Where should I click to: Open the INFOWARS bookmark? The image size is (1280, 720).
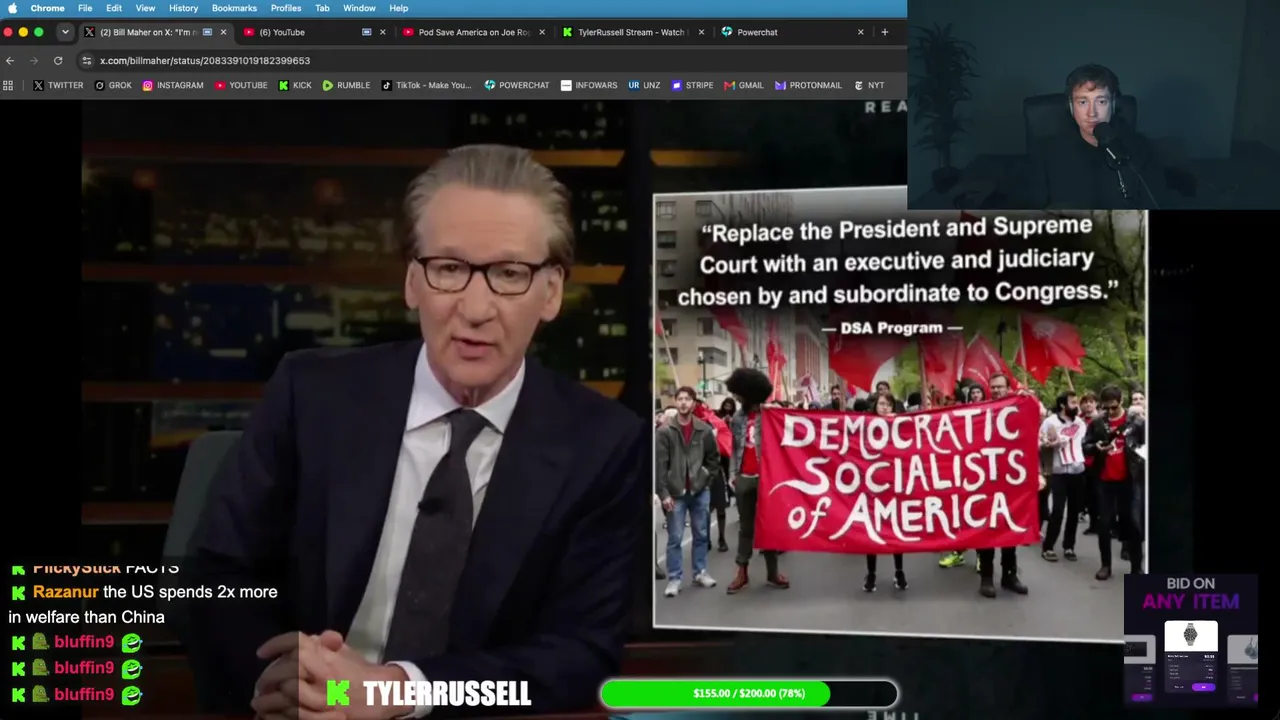pyautogui.click(x=589, y=85)
